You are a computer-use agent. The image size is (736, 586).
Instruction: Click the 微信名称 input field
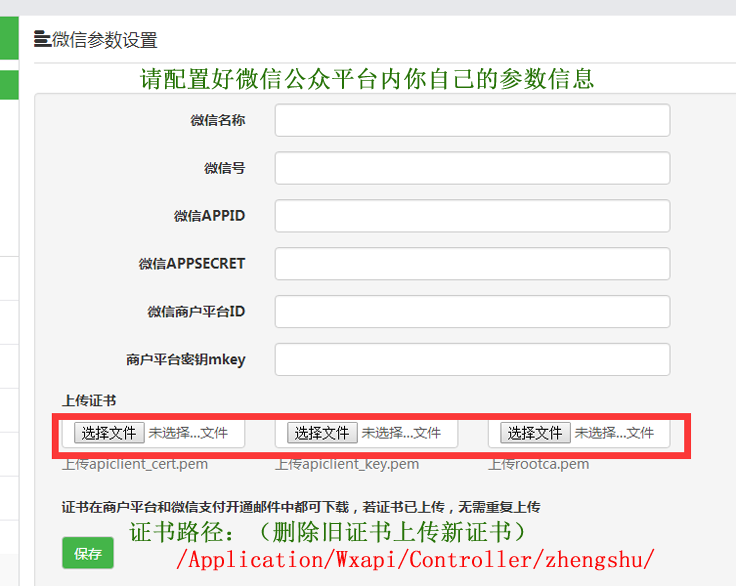[x=472, y=120]
